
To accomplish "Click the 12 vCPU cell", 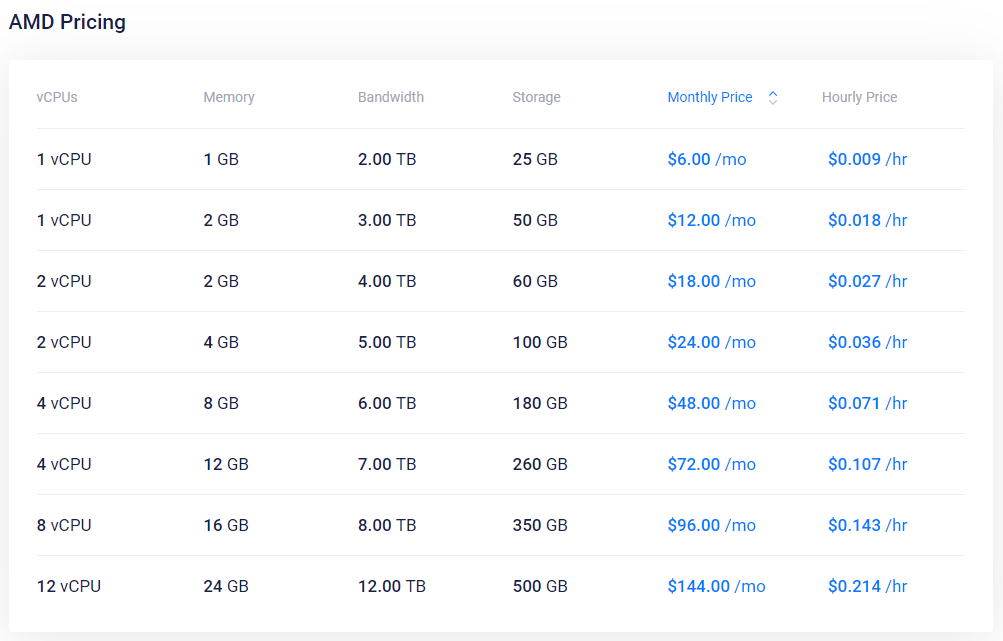I will pyautogui.click(x=68, y=586).
